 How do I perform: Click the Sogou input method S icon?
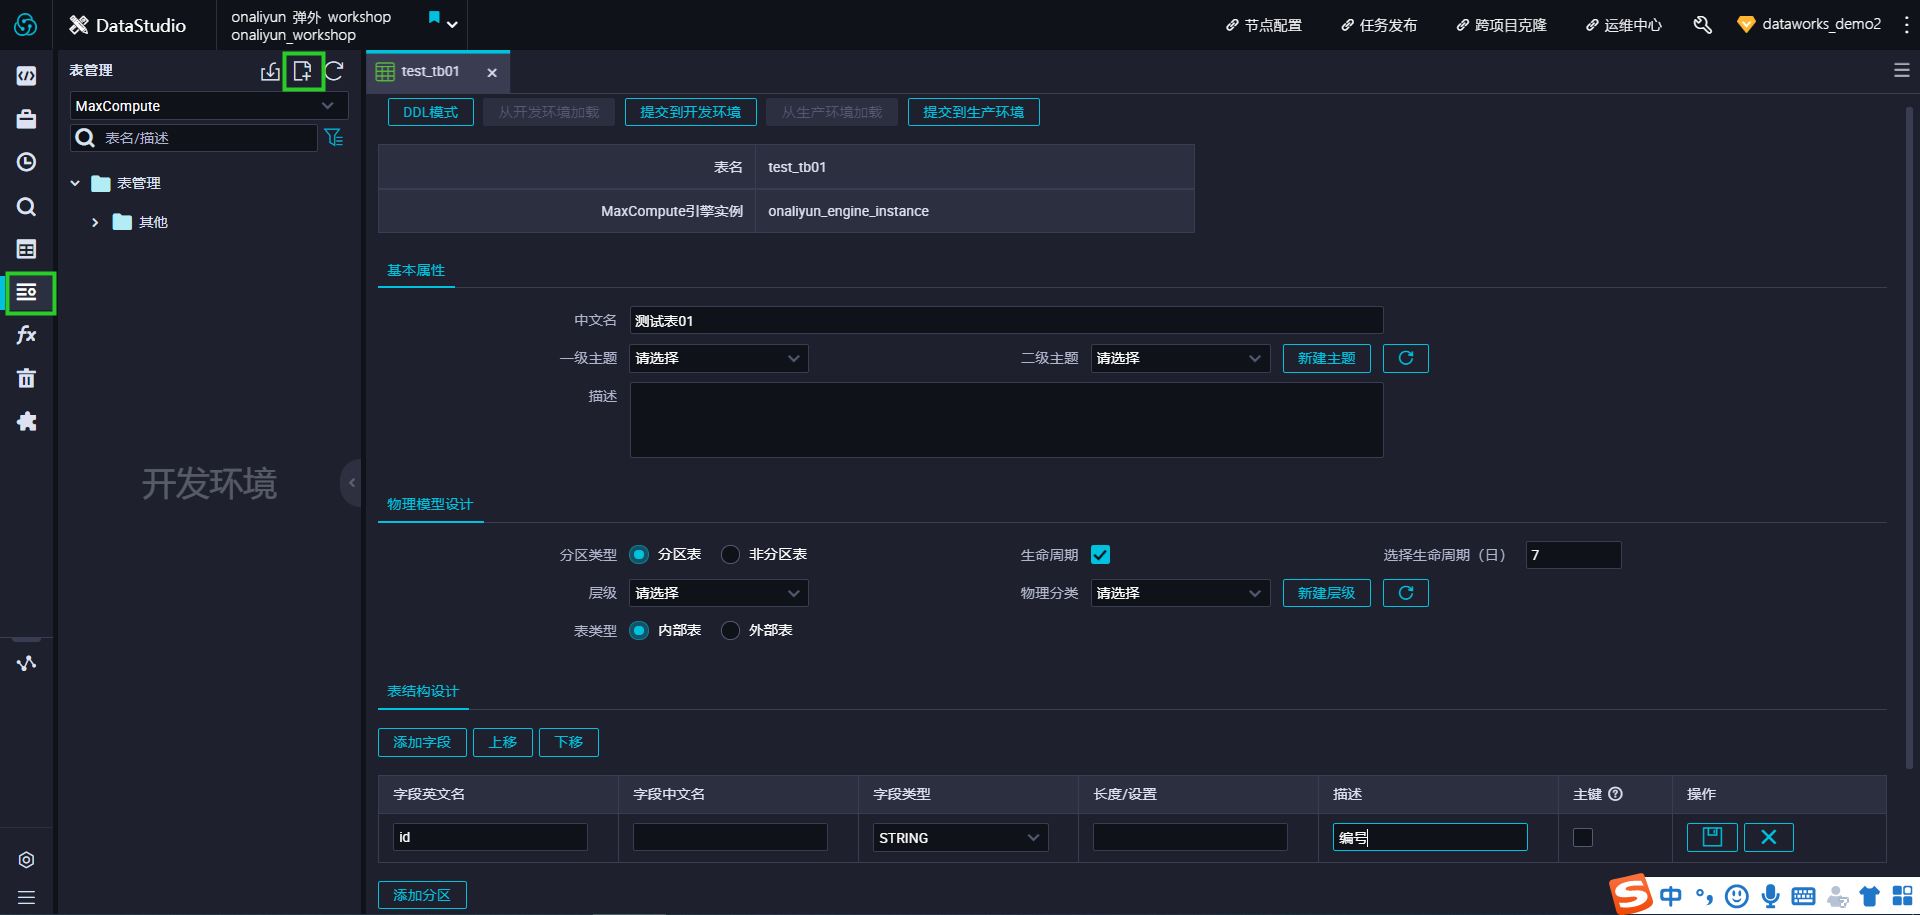tap(1631, 894)
